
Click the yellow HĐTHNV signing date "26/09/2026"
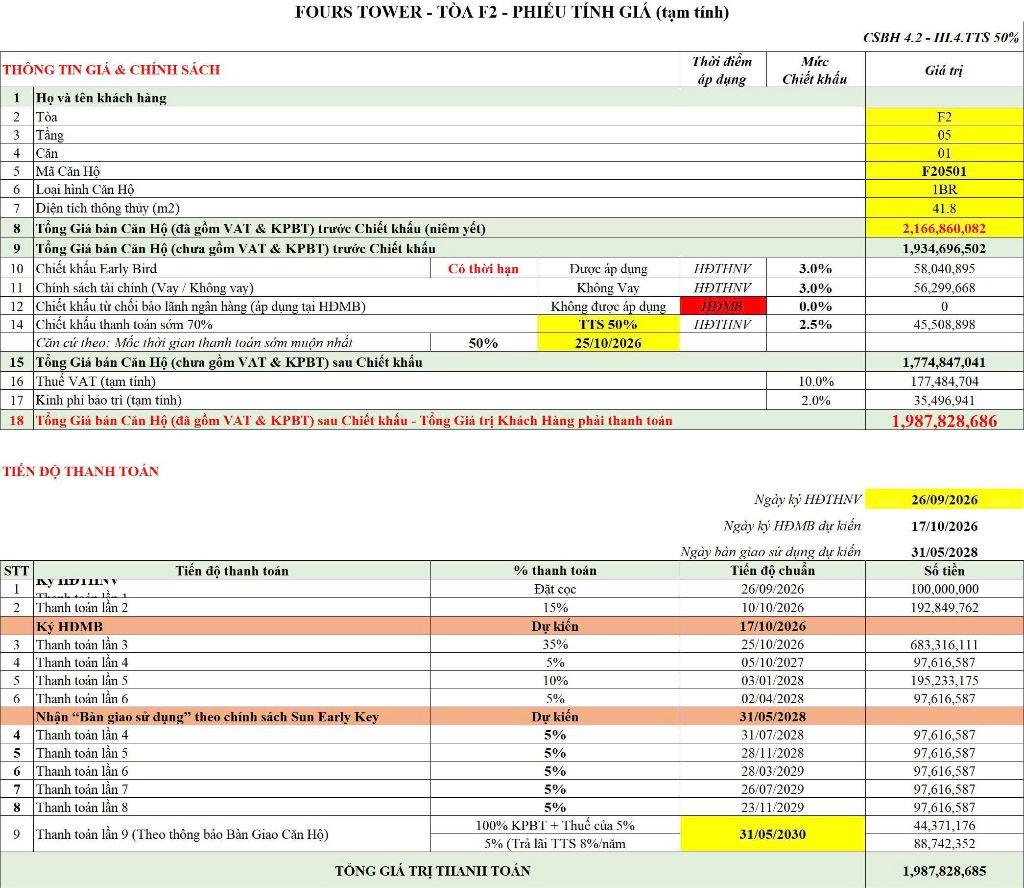(944, 500)
